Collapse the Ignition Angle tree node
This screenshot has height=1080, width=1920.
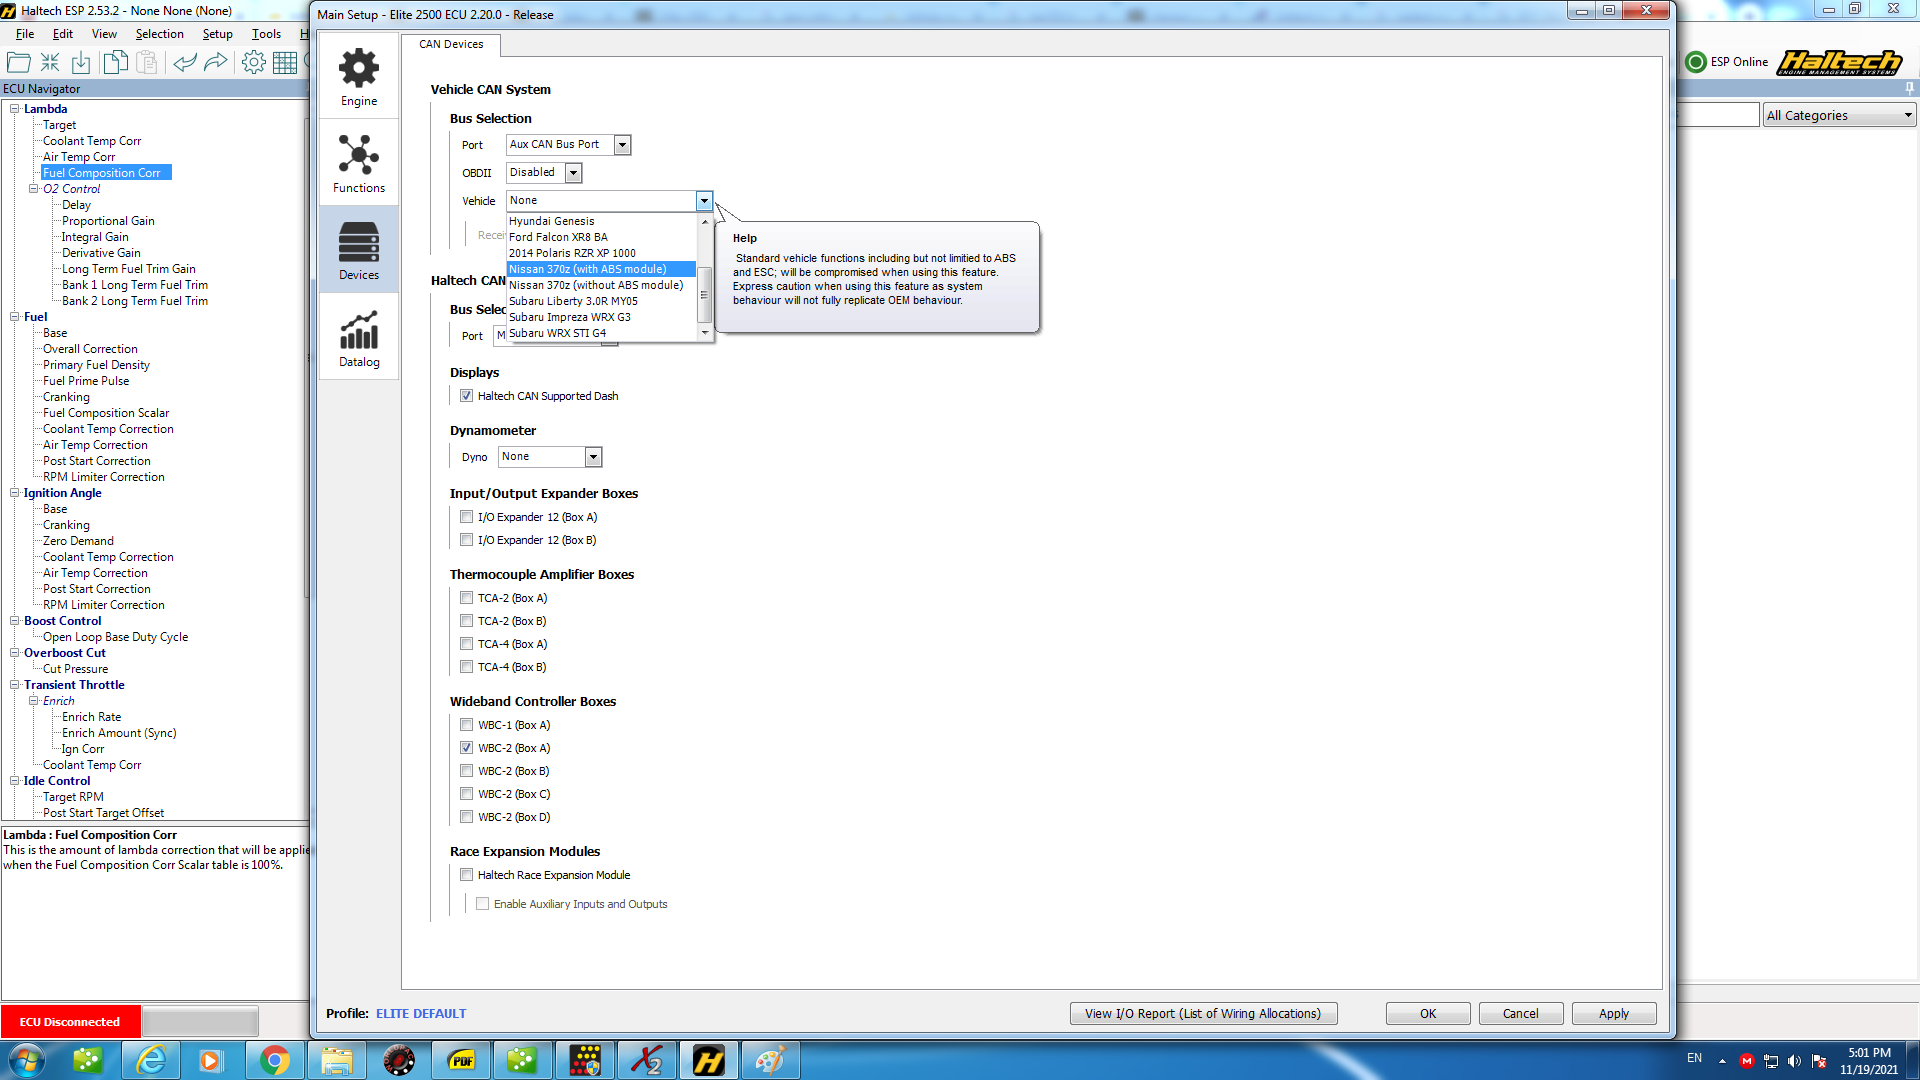15,493
